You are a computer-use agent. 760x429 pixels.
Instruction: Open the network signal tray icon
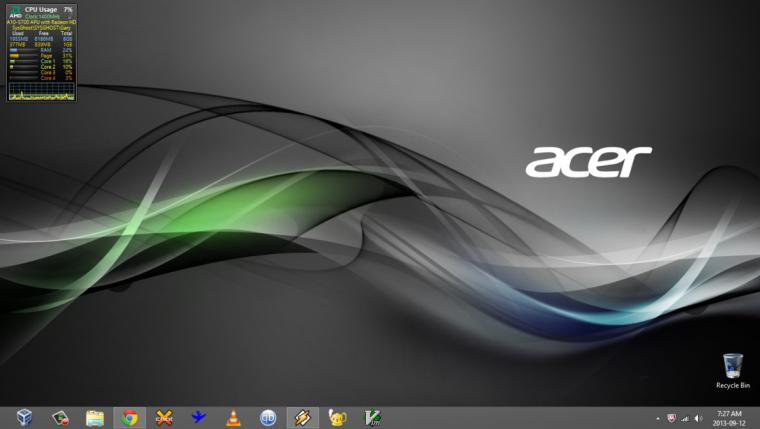tap(685, 419)
